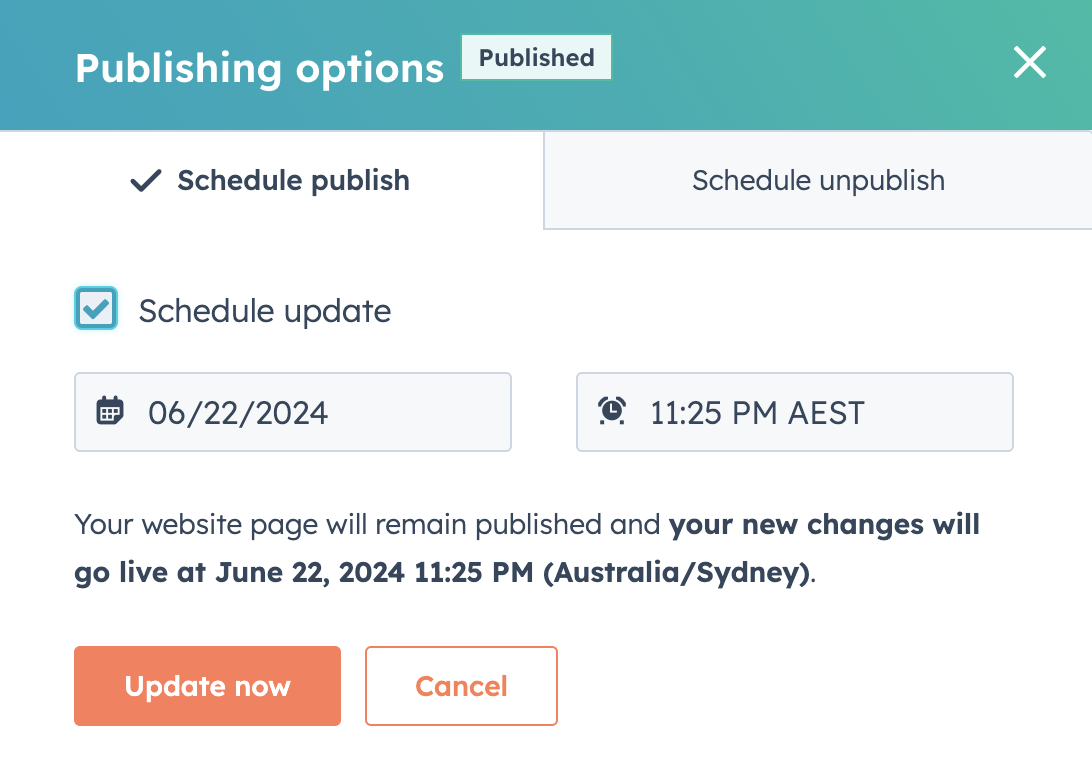Viewport: 1092px width, 772px height.
Task: Click the Update now button
Action: coord(207,686)
